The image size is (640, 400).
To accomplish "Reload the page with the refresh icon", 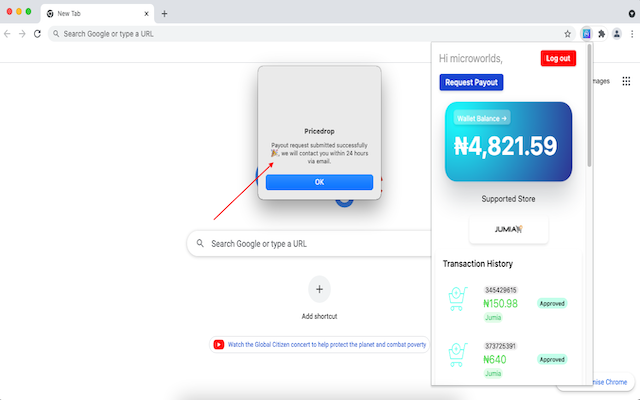I will pyautogui.click(x=38, y=33).
